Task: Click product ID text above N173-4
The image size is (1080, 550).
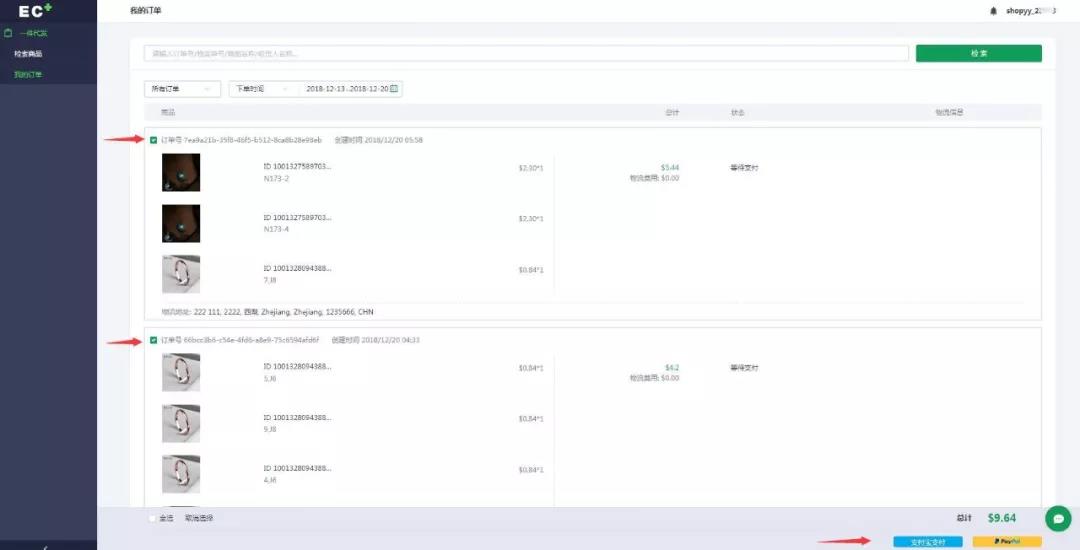Action: pos(298,218)
